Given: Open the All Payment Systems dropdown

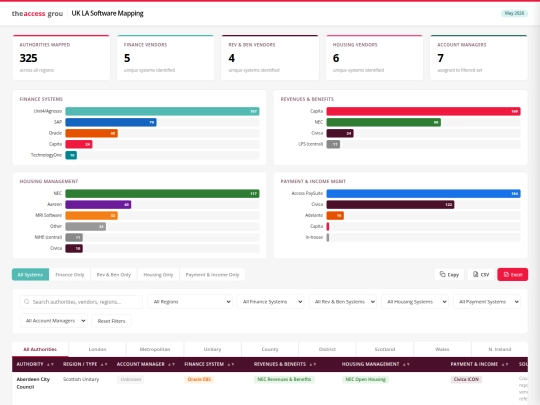Looking at the screenshot, I should (x=487, y=302).
